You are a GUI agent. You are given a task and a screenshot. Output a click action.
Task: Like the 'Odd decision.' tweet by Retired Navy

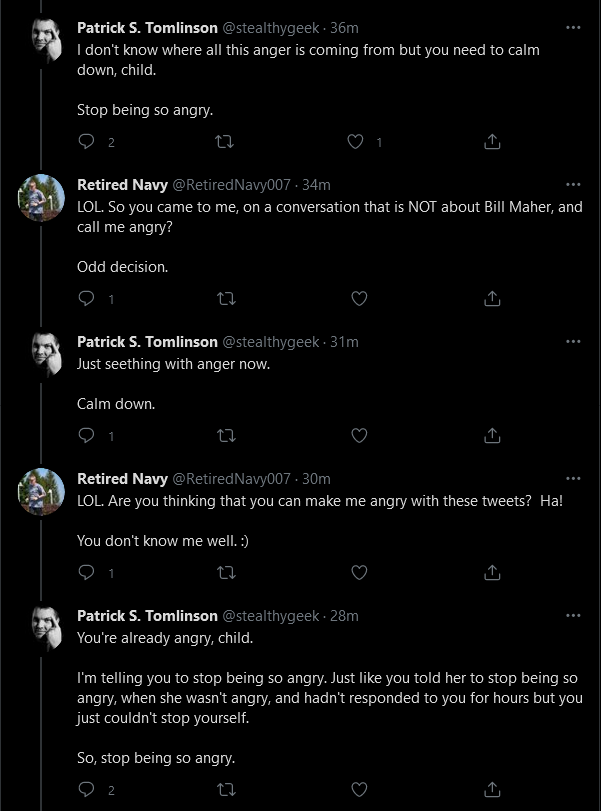tap(359, 298)
